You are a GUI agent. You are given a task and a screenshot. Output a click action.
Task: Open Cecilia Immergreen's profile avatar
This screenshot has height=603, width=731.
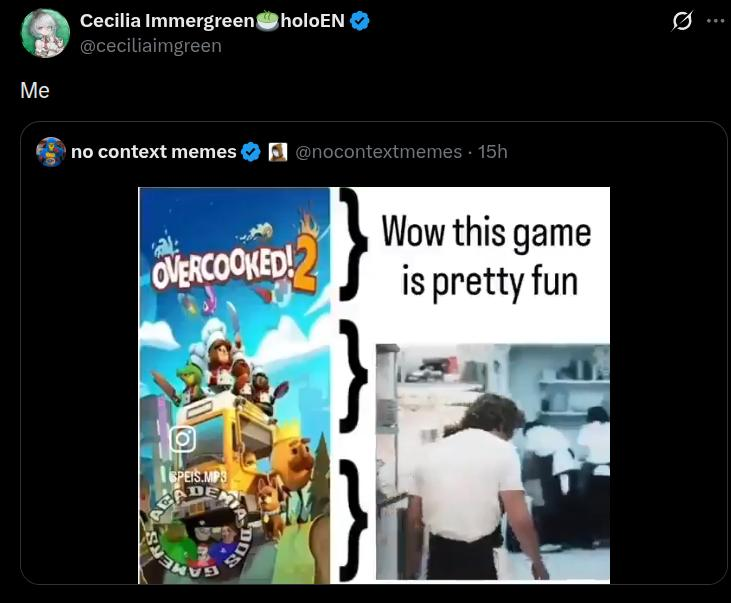tap(45, 33)
